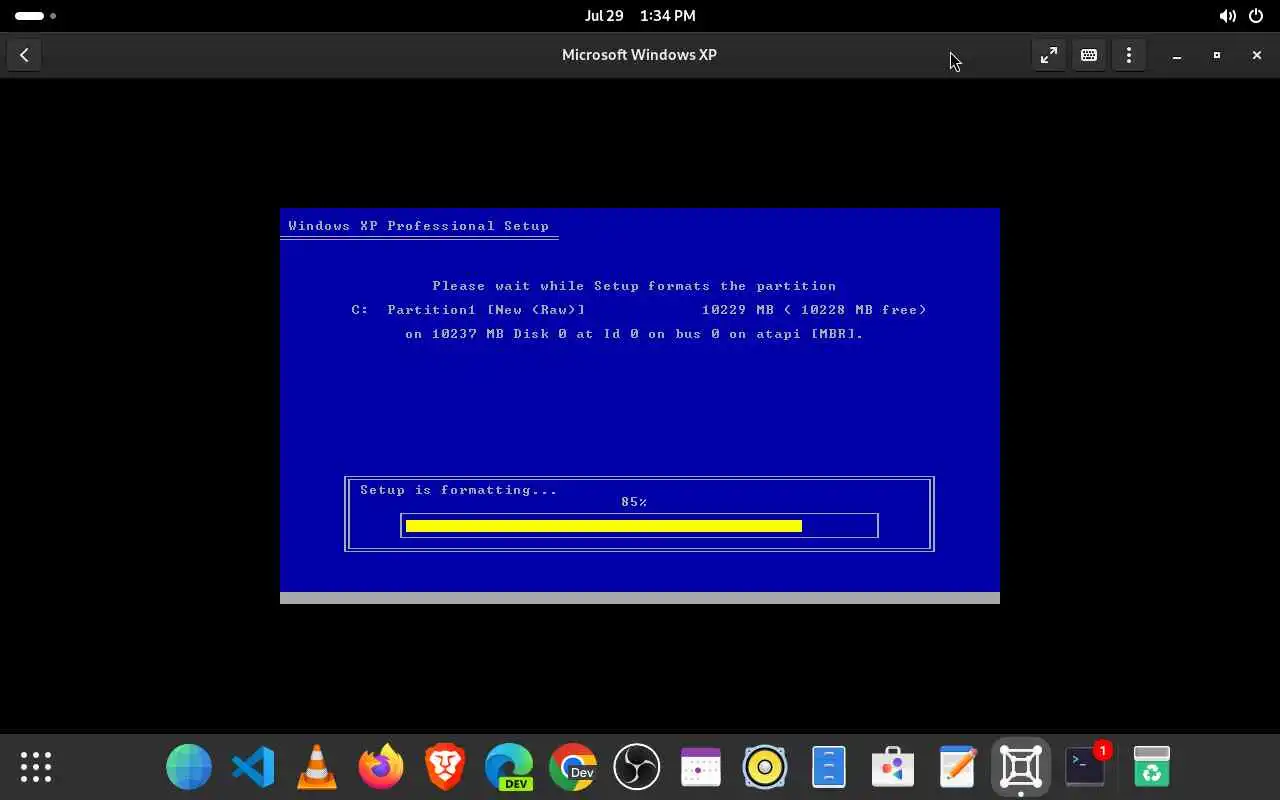Launch the Text Editor notepad-and-pencil icon
Image resolution: width=1280 pixels, height=800 pixels.
957,767
